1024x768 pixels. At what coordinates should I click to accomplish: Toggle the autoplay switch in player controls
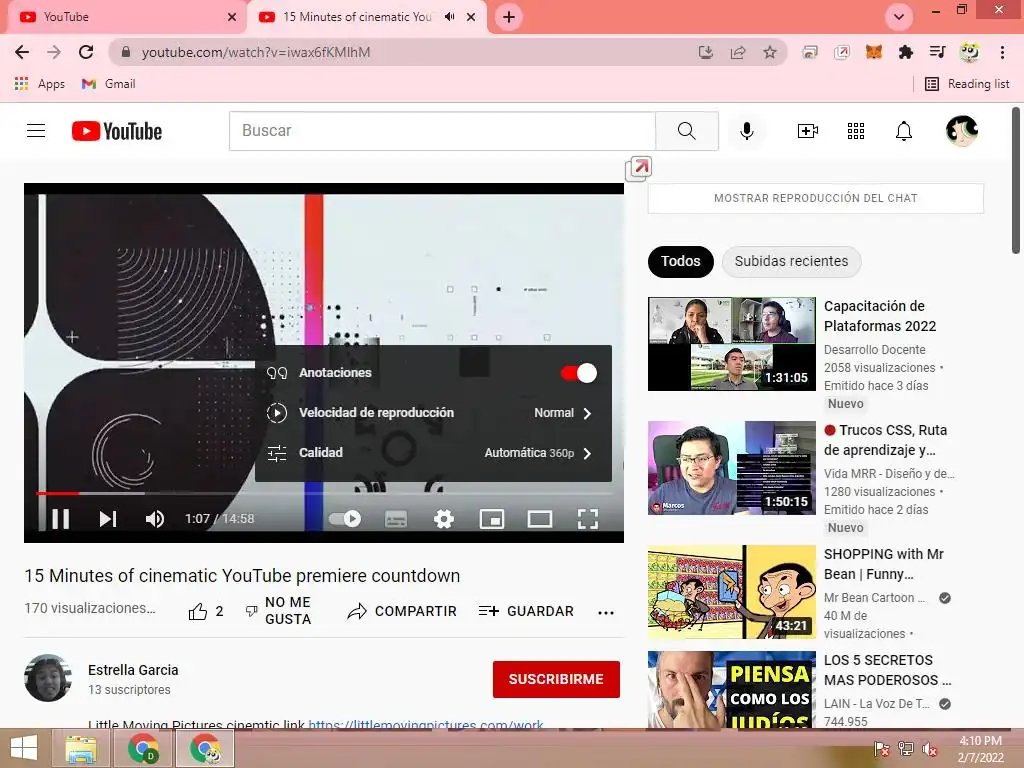click(345, 519)
